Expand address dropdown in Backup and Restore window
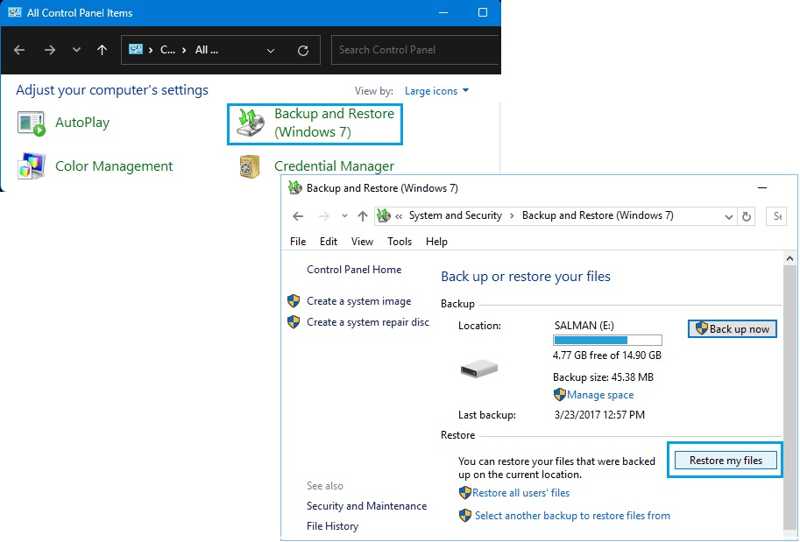The height and width of the screenshot is (542, 800). coord(729,217)
